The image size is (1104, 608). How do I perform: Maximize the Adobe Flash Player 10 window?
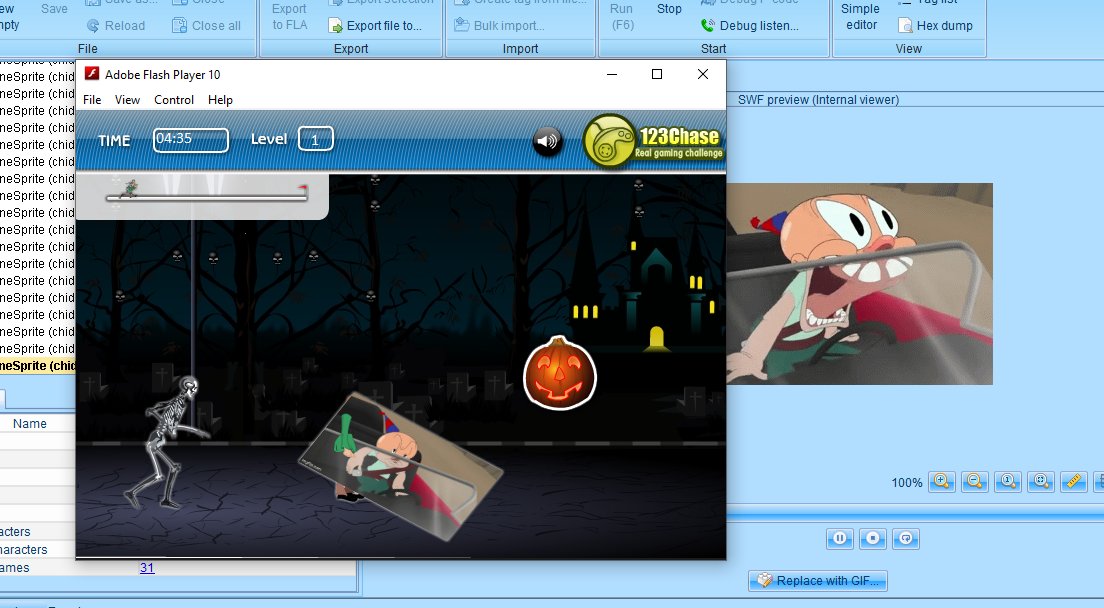[x=657, y=74]
